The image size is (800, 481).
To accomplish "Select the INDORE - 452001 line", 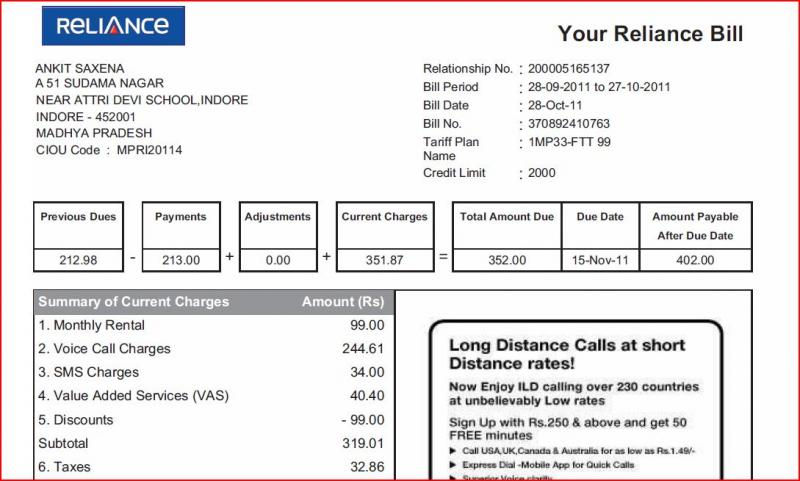I will point(86,117).
